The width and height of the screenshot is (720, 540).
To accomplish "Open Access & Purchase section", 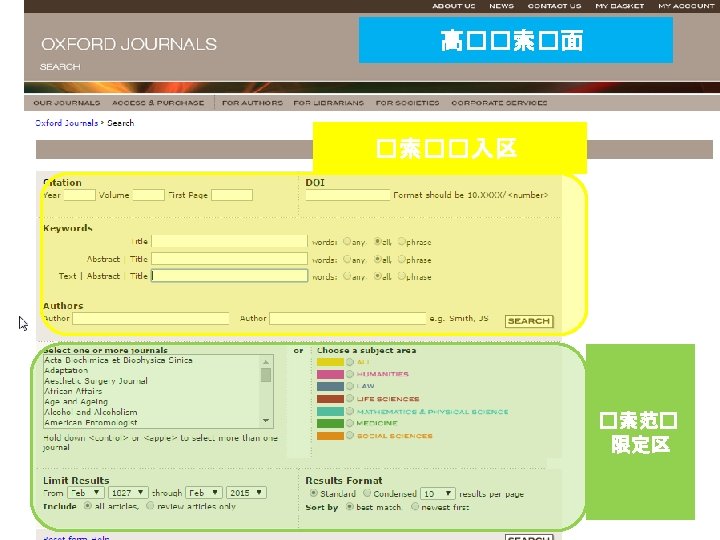I will 158,103.
